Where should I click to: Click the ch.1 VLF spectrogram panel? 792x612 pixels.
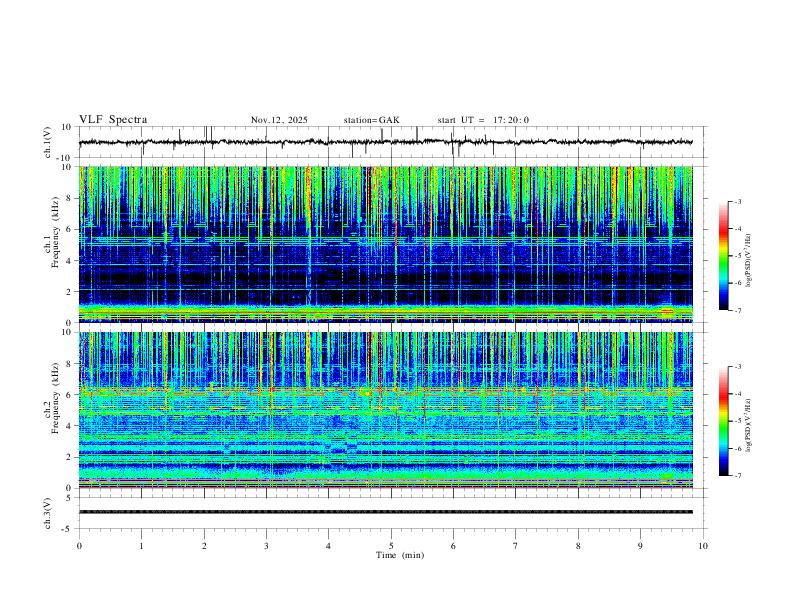pos(386,244)
